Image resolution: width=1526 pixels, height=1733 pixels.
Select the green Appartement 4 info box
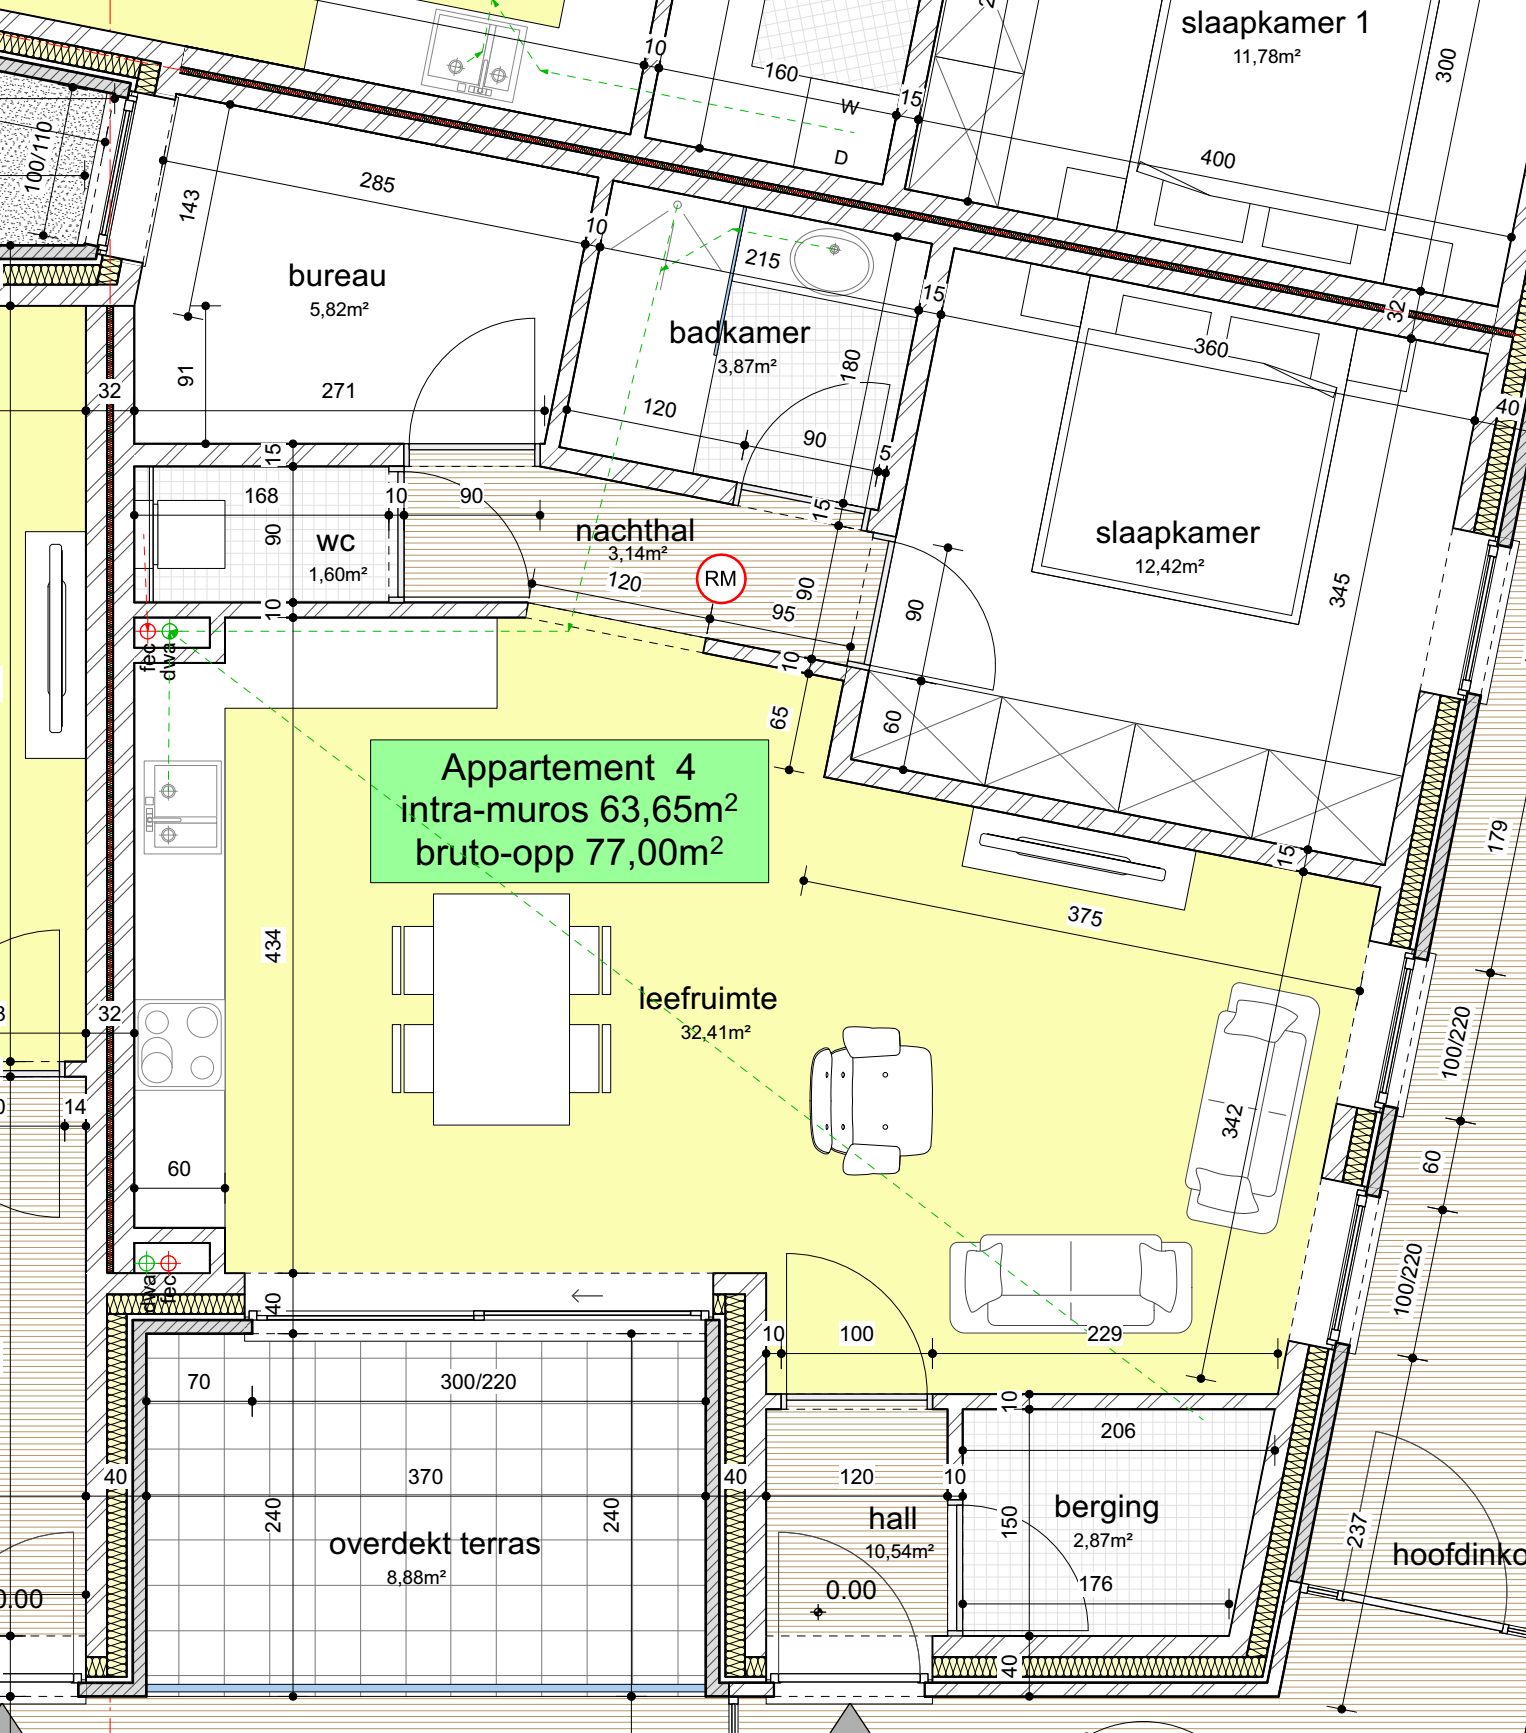click(569, 811)
